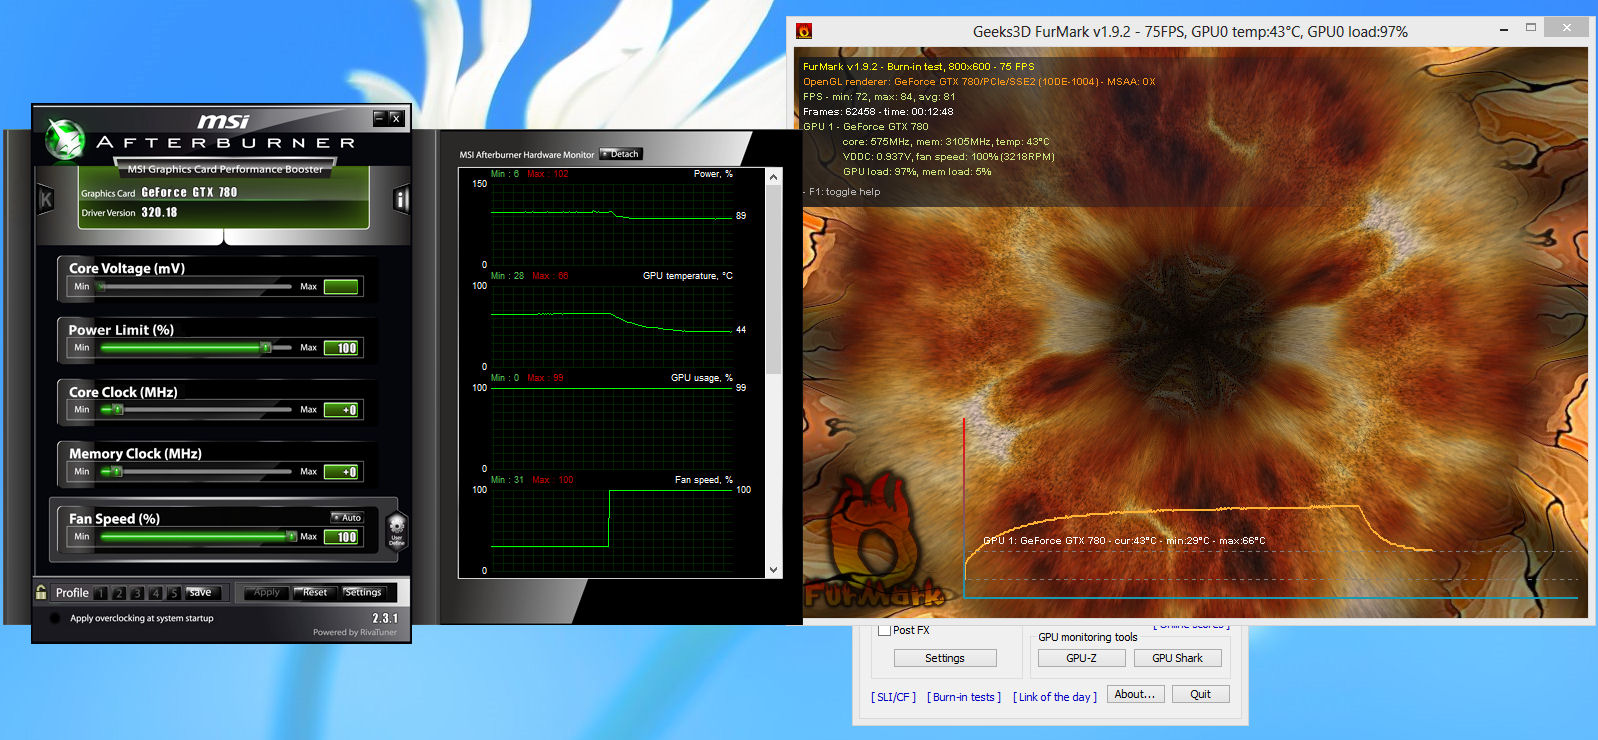Screen dimensions: 1598x740
Task: Open FurMark Settings button
Action: point(945,658)
